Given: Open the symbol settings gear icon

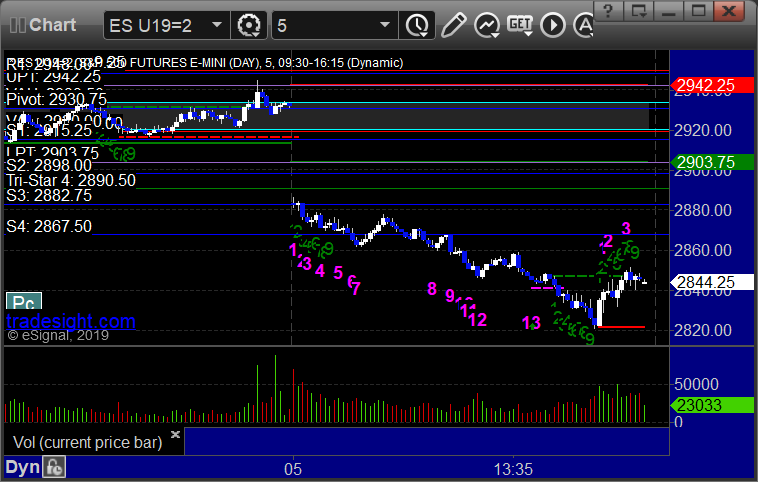Looking at the screenshot, I should point(249,25).
